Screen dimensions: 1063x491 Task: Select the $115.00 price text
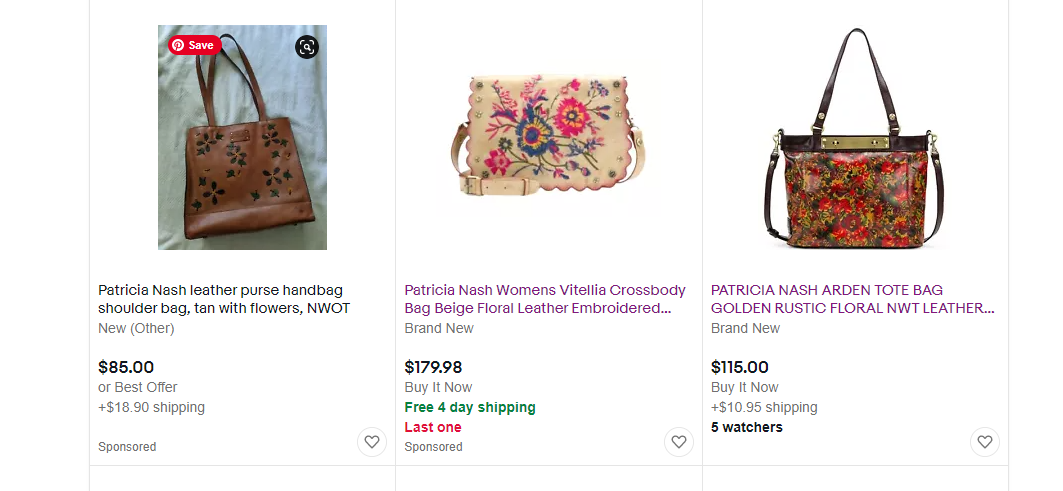pyautogui.click(x=740, y=367)
